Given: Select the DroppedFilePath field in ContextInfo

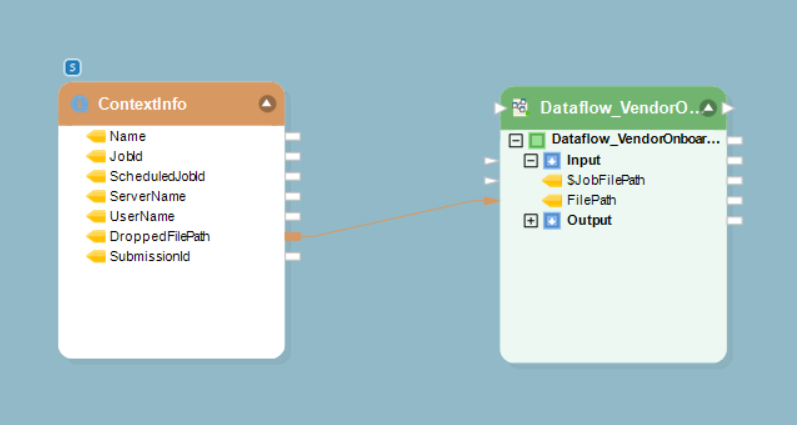Looking at the screenshot, I should 159,236.
